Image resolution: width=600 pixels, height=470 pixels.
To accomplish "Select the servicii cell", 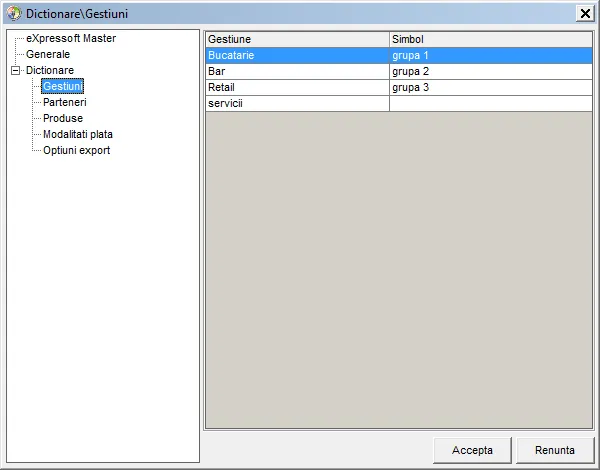I will coord(297,104).
